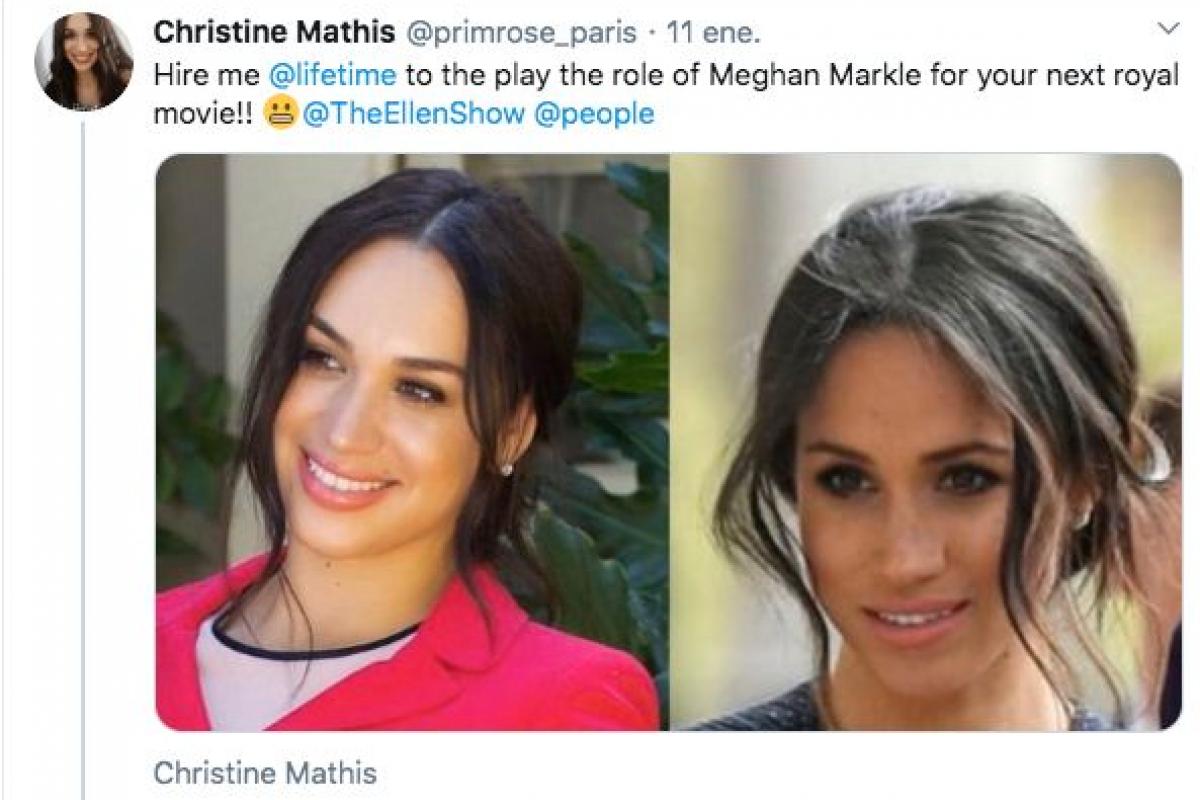
Task: Open the @TheEllenShow mention link
Action: click(413, 114)
